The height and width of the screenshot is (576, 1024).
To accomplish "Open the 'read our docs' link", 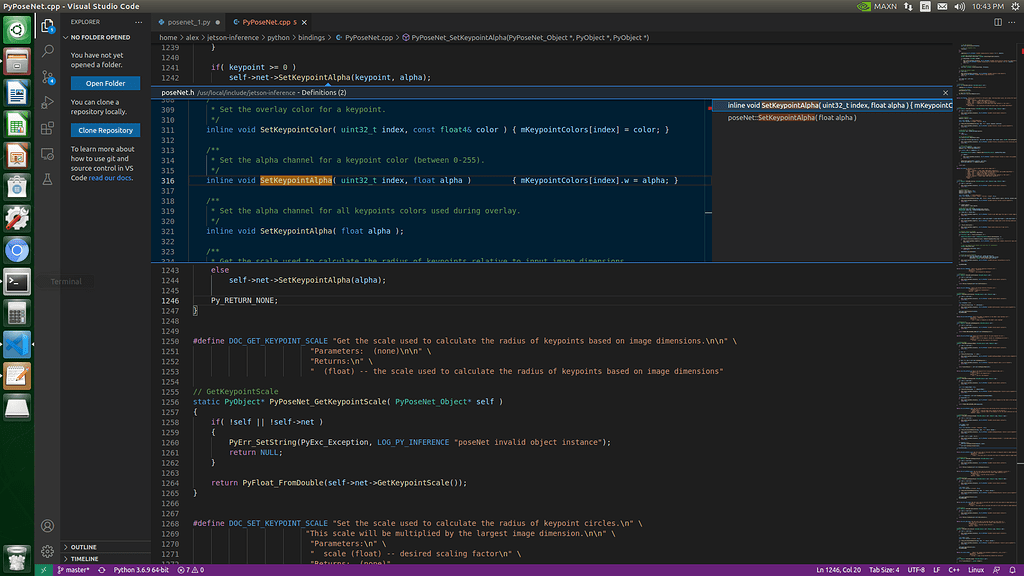I will tap(109, 178).
